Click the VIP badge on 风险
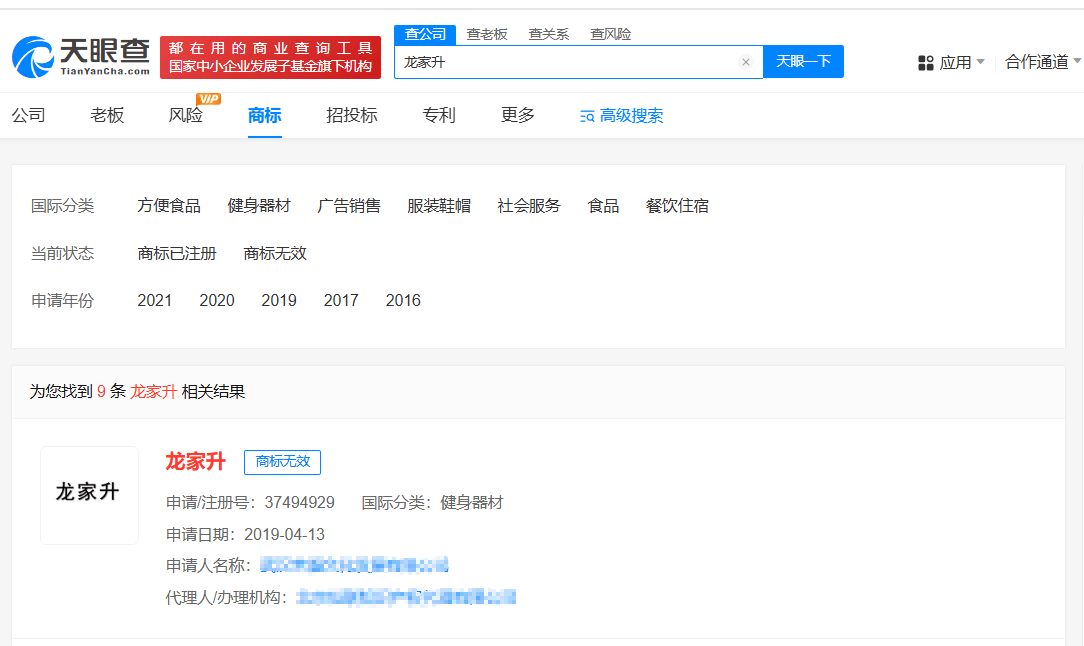 pyautogui.click(x=208, y=99)
